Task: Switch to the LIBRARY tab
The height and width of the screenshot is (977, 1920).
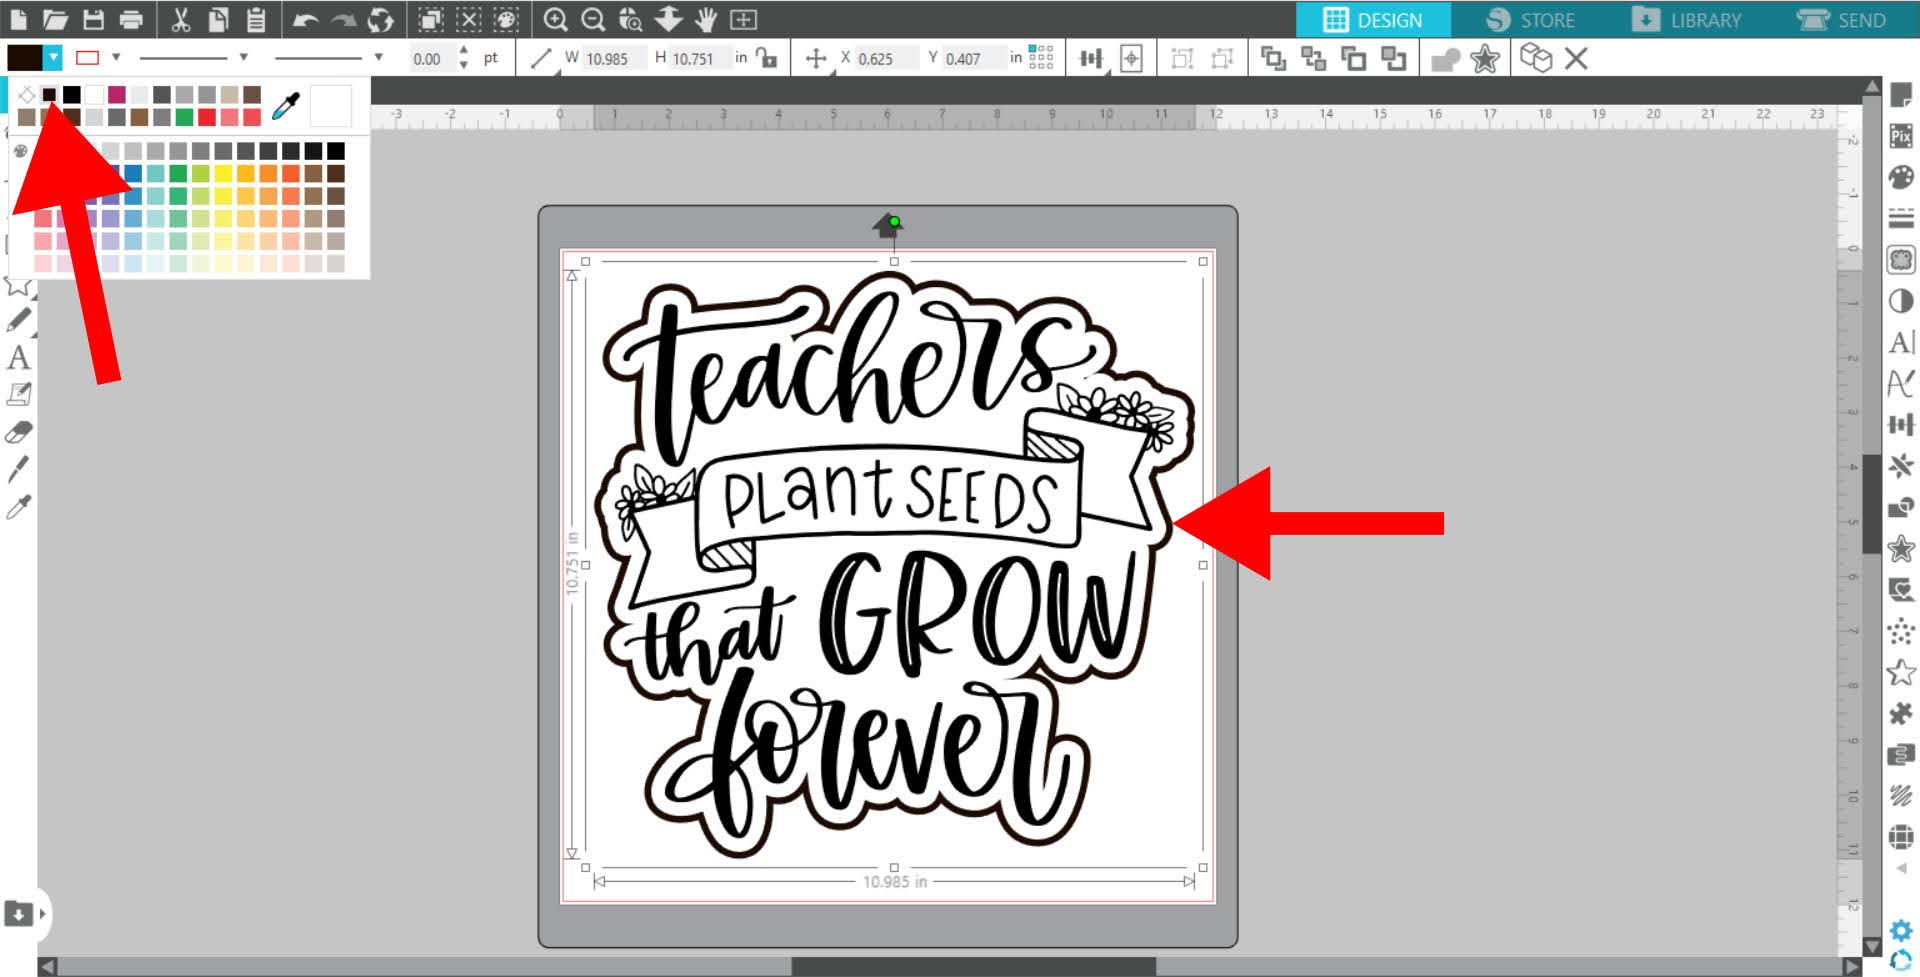Action: click(x=1689, y=18)
